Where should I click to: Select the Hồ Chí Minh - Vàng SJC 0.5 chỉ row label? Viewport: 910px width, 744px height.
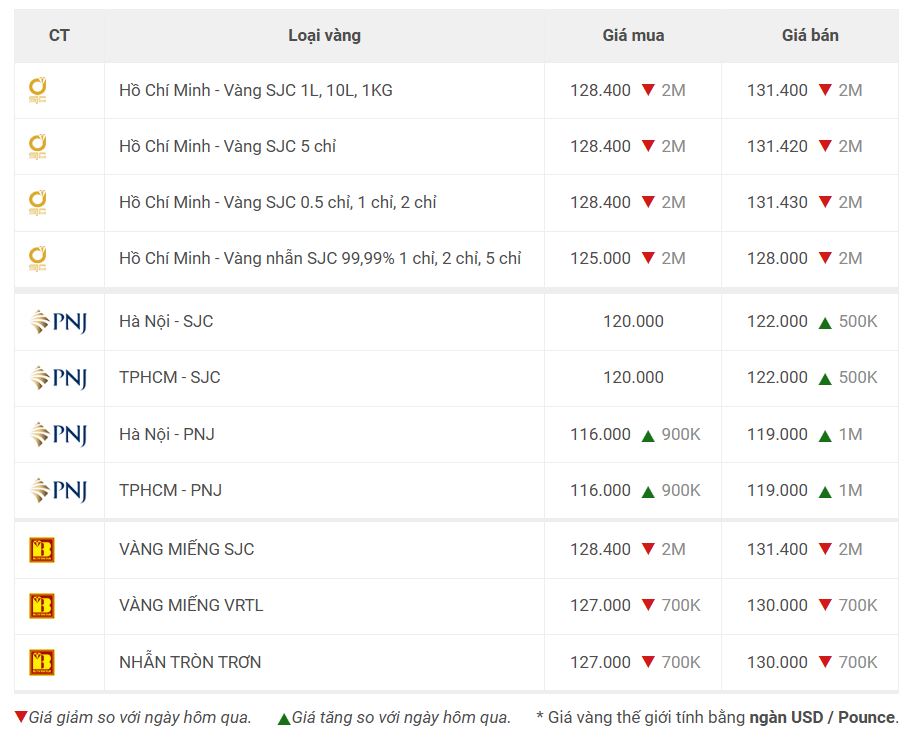pos(277,203)
